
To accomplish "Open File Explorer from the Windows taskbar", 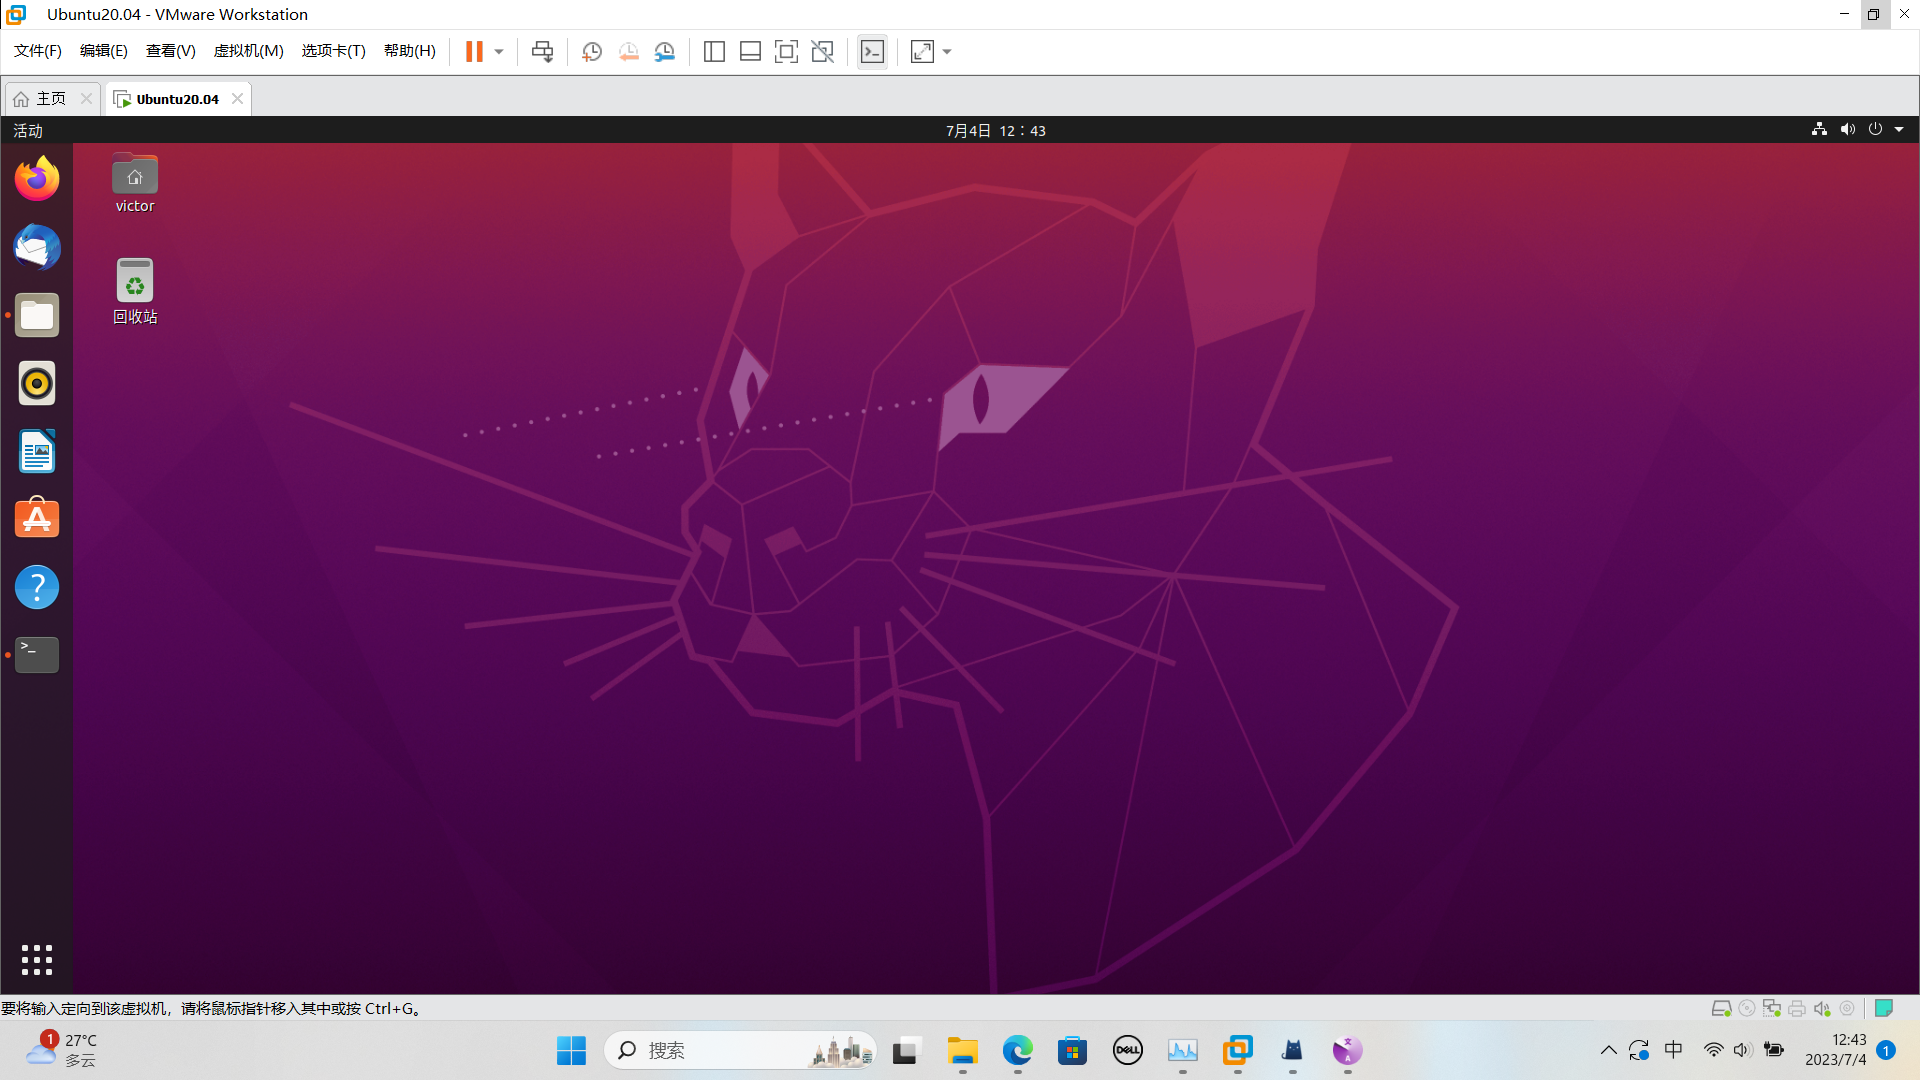I will click(x=963, y=1050).
